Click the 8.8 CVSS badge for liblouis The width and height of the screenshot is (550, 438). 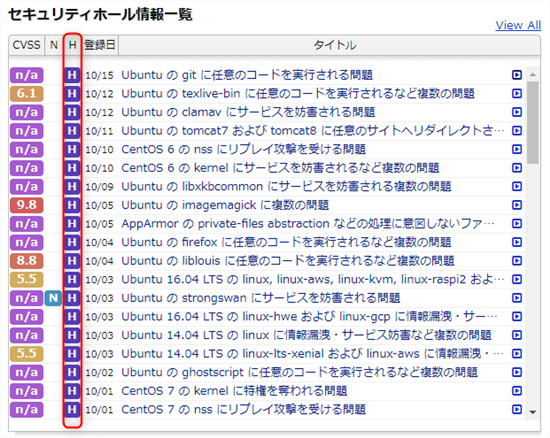27,261
